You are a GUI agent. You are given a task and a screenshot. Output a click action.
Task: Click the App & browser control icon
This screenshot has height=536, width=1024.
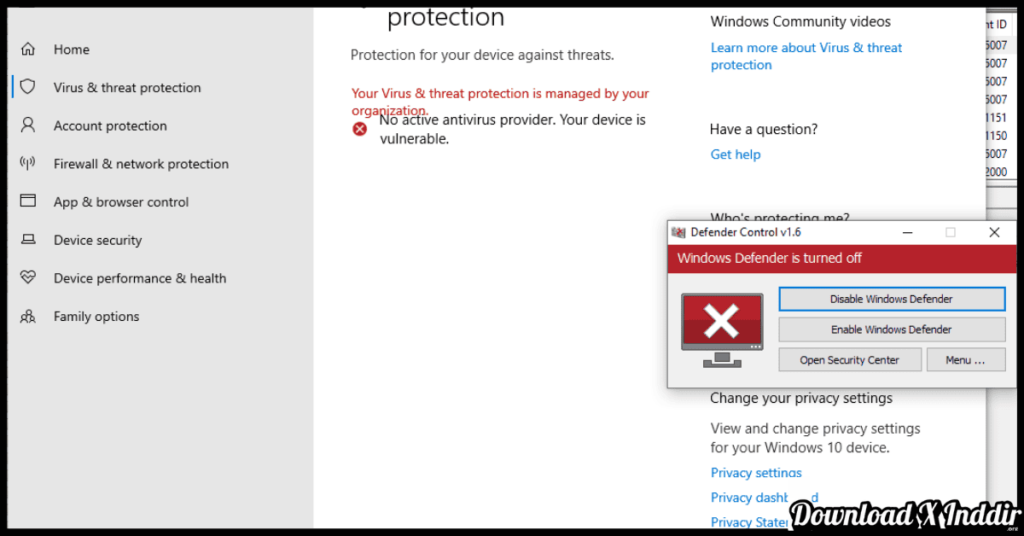click(28, 201)
